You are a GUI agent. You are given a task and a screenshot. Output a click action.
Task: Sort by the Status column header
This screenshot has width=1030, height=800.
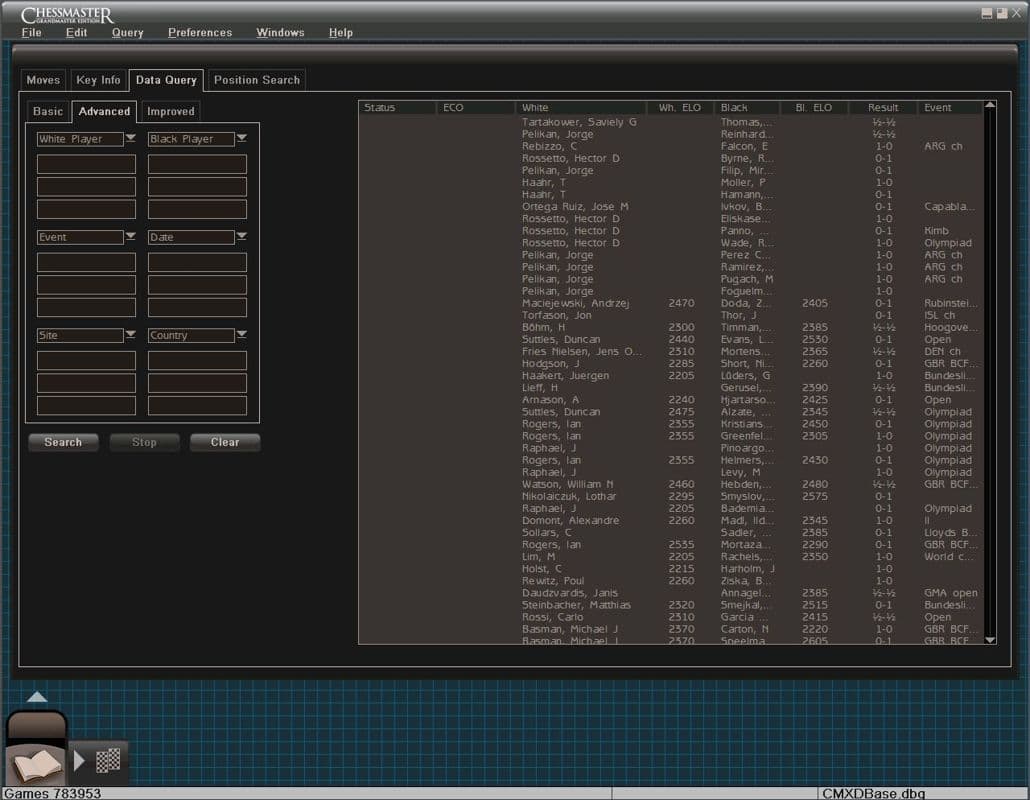click(397, 107)
